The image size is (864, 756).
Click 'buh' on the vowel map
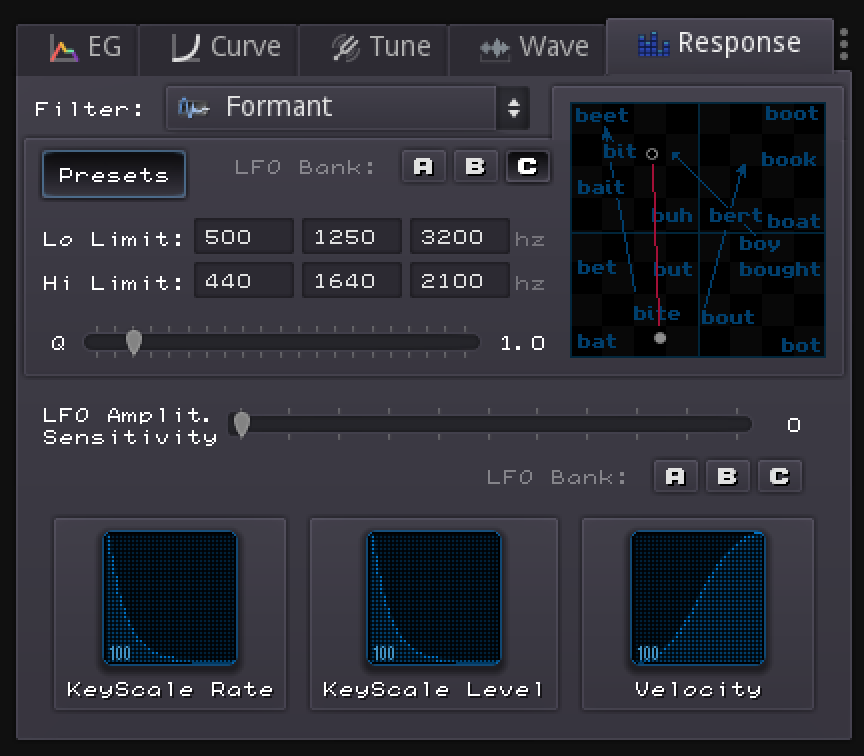(672, 215)
